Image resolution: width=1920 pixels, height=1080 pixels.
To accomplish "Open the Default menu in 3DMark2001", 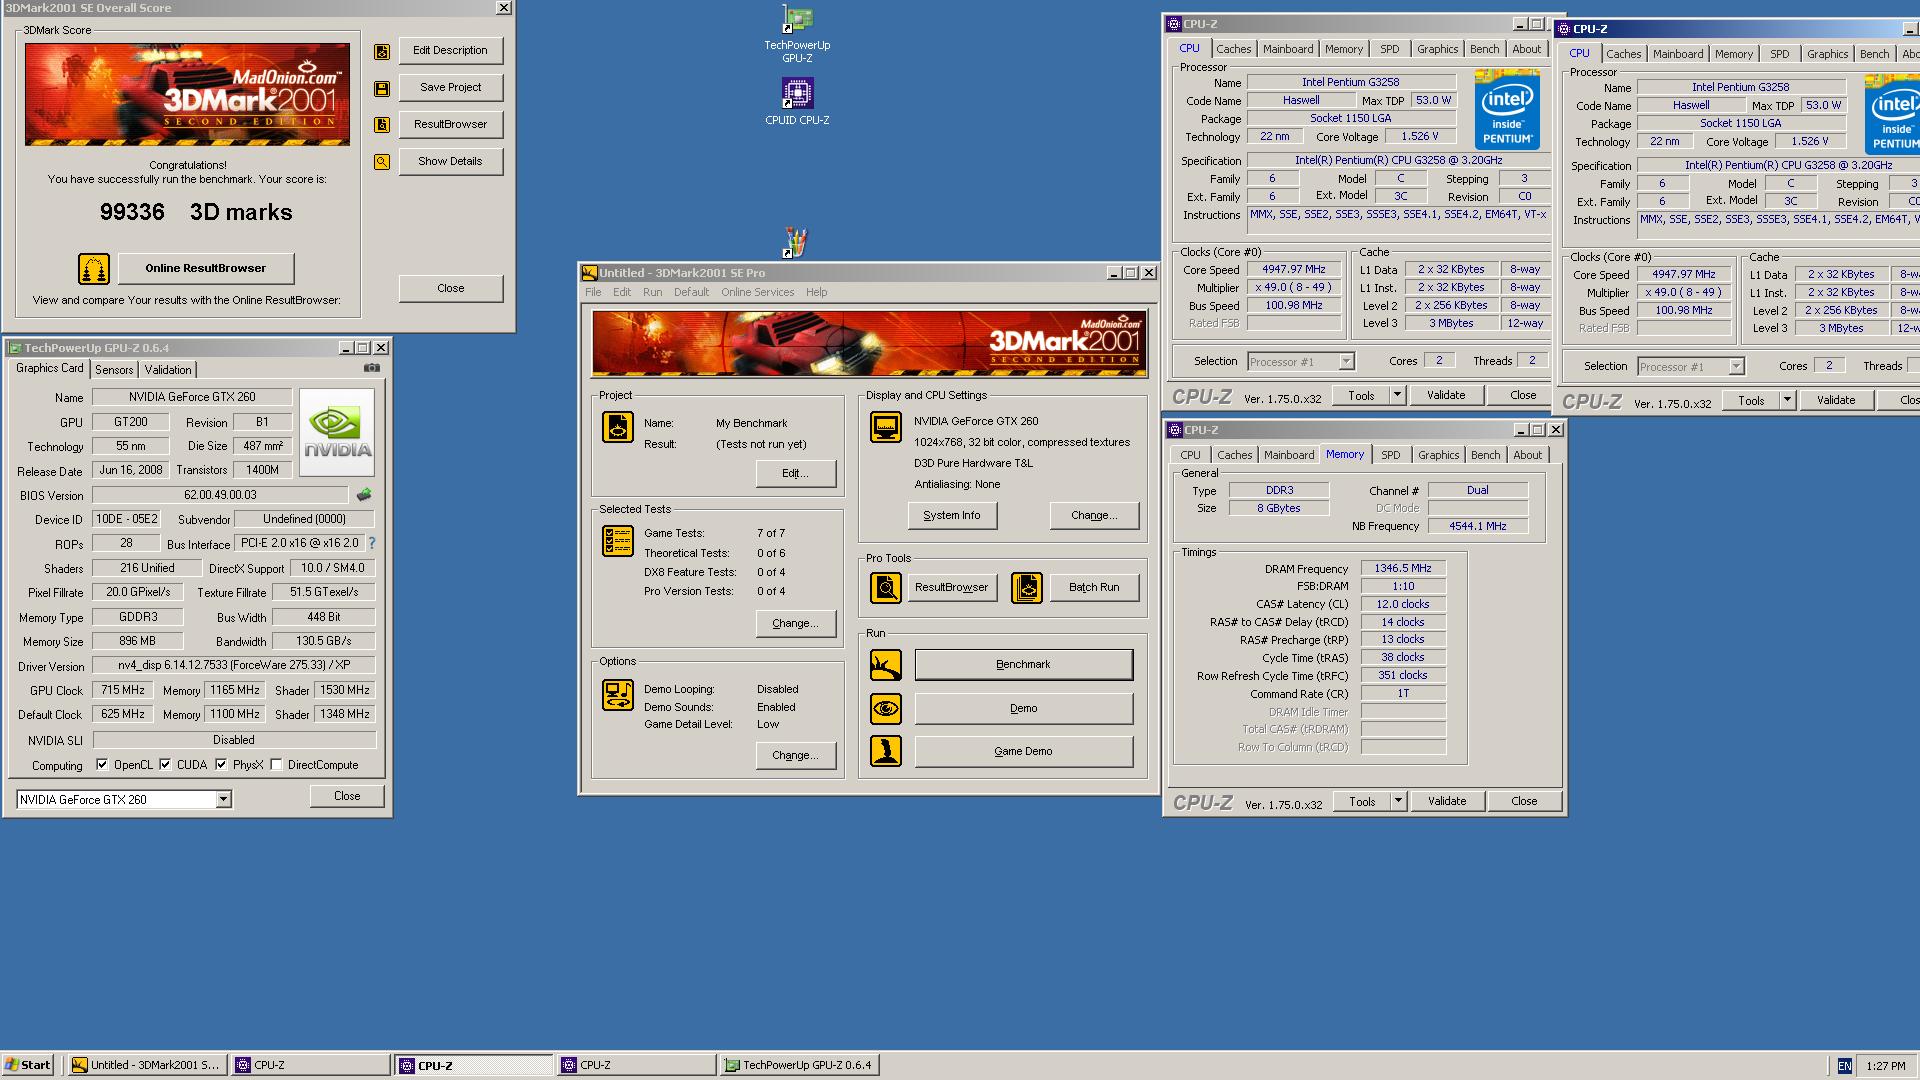I will point(691,293).
